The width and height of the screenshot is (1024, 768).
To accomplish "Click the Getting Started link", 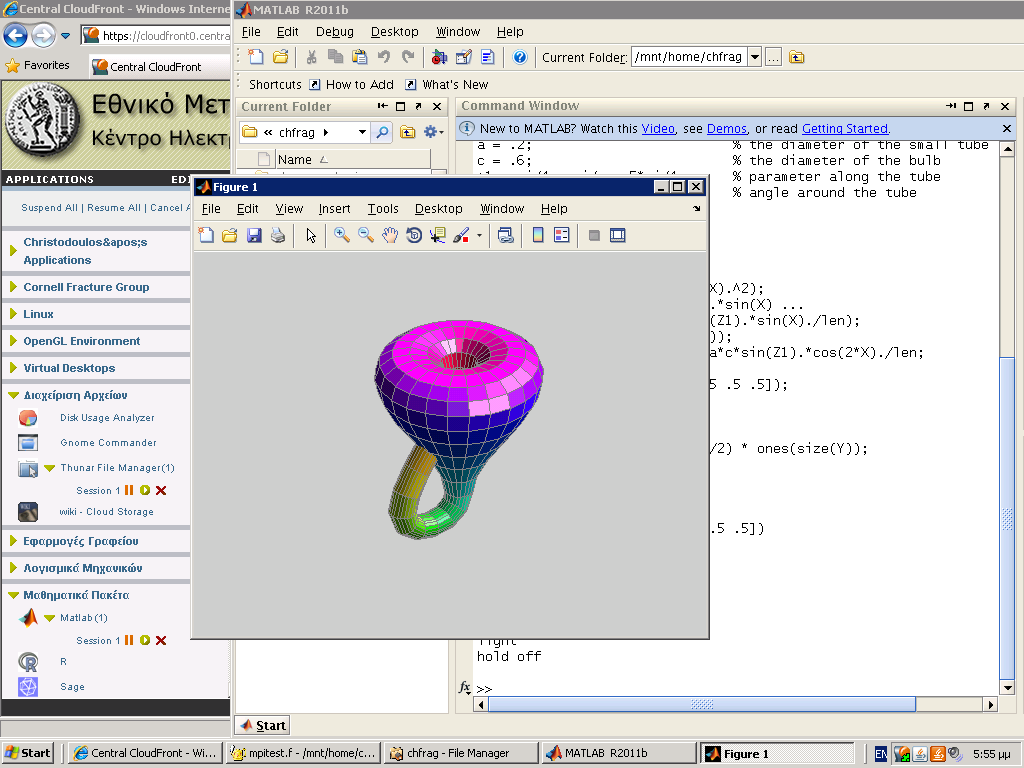I will tap(844, 129).
